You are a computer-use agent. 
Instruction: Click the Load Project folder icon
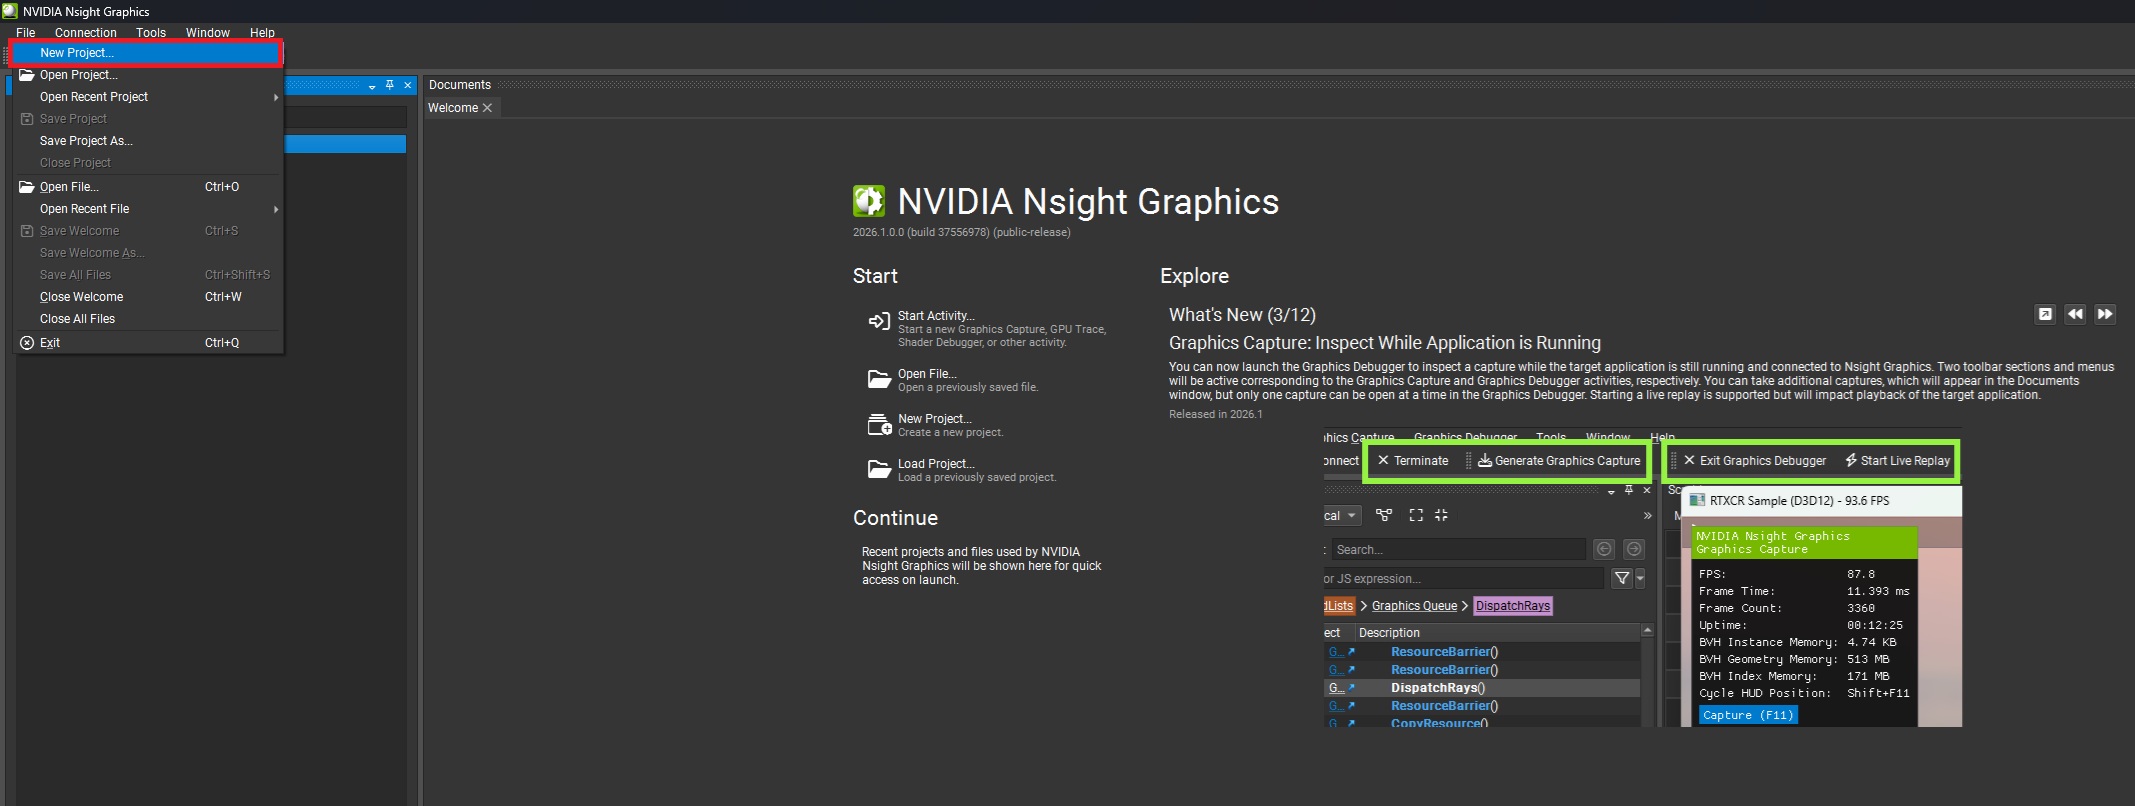(878, 469)
